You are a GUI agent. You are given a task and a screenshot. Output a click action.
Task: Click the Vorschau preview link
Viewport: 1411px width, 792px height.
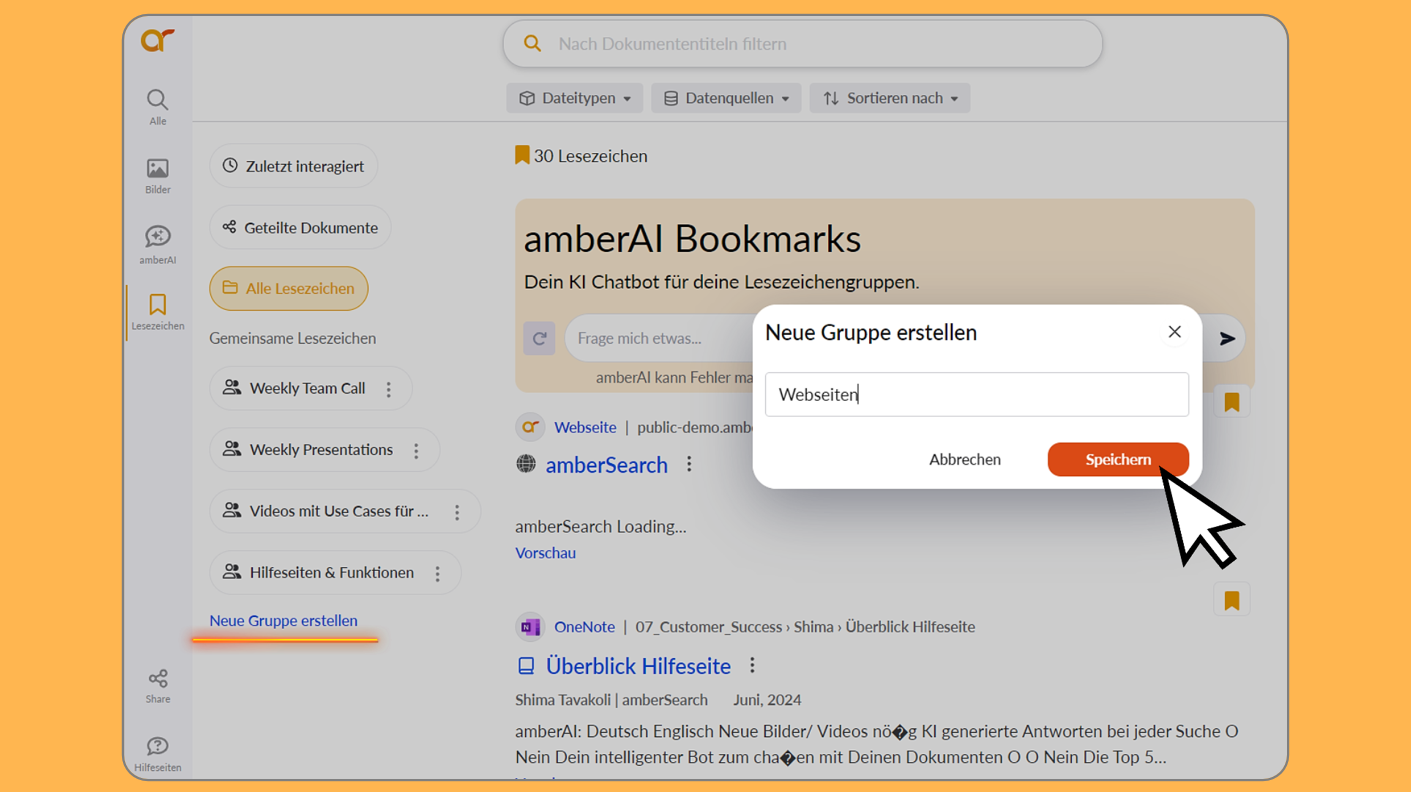(x=545, y=553)
